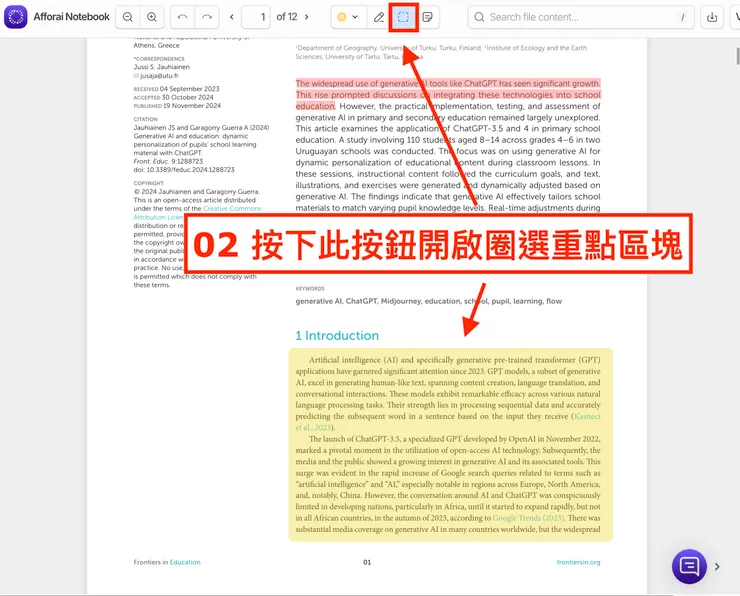Click the RECEIVED 04 September 2023 line
This screenshot has height=596, width=740.
point(177,89)
